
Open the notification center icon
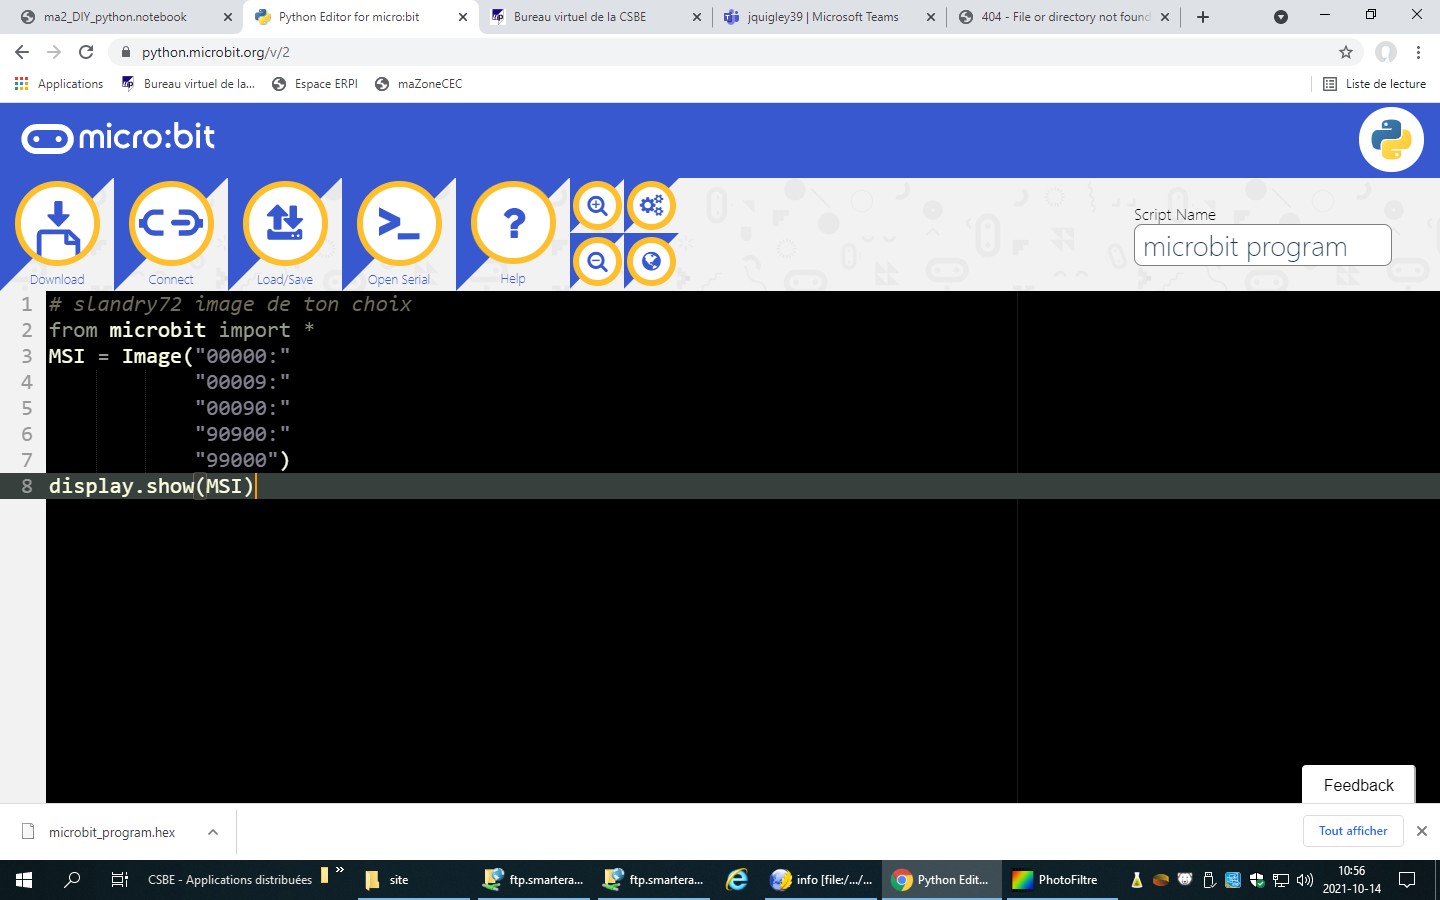(x=1407, y=880)
